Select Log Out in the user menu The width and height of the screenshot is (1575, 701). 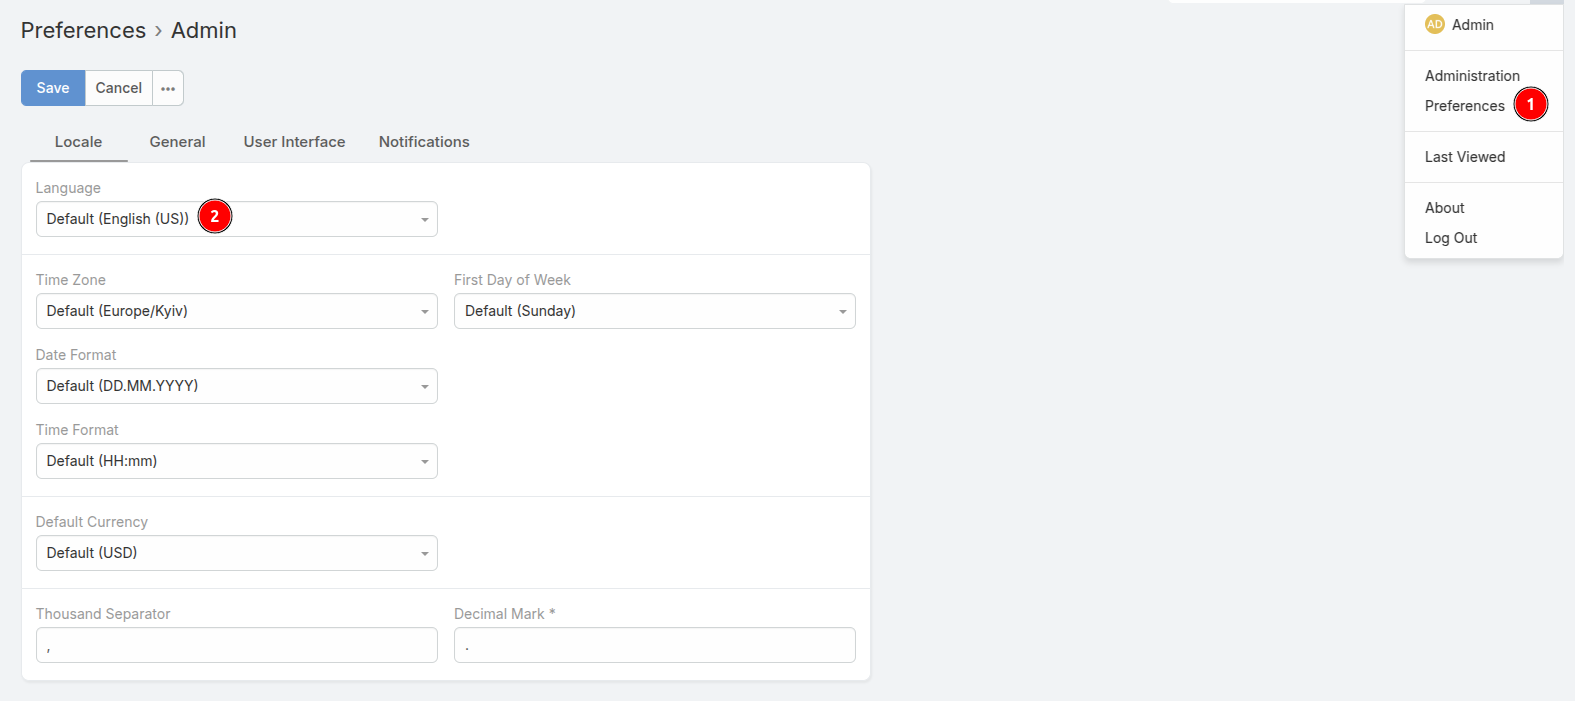[1450, 238]
